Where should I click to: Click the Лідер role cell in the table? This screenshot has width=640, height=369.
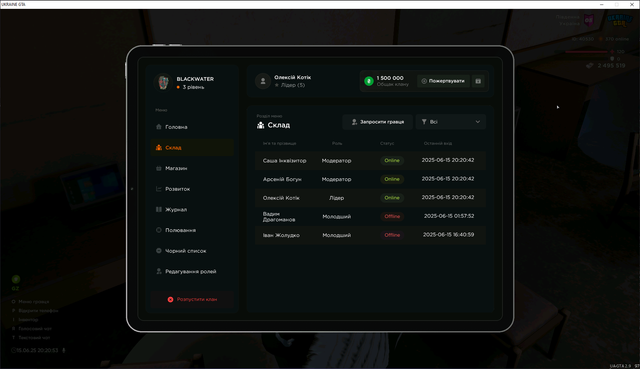tap(336, 198)
